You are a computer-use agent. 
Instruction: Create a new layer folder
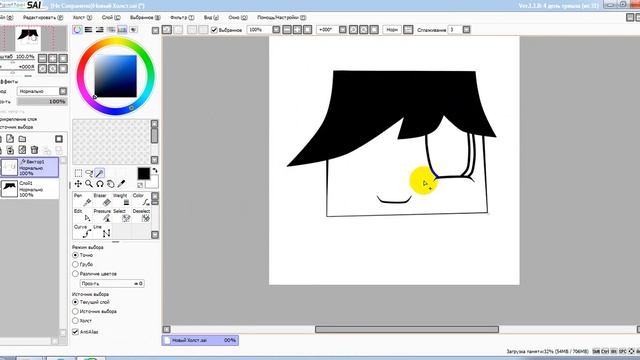[x=22, y=139]
